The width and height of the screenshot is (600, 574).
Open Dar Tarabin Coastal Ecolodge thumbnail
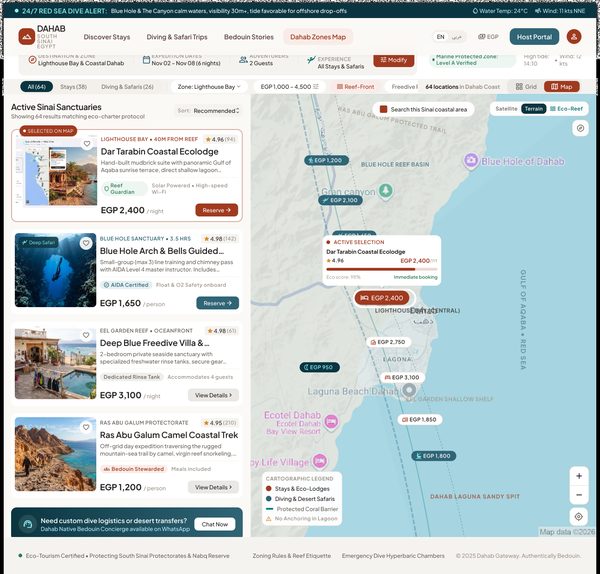pyautogui.click(x=56, y=171)
